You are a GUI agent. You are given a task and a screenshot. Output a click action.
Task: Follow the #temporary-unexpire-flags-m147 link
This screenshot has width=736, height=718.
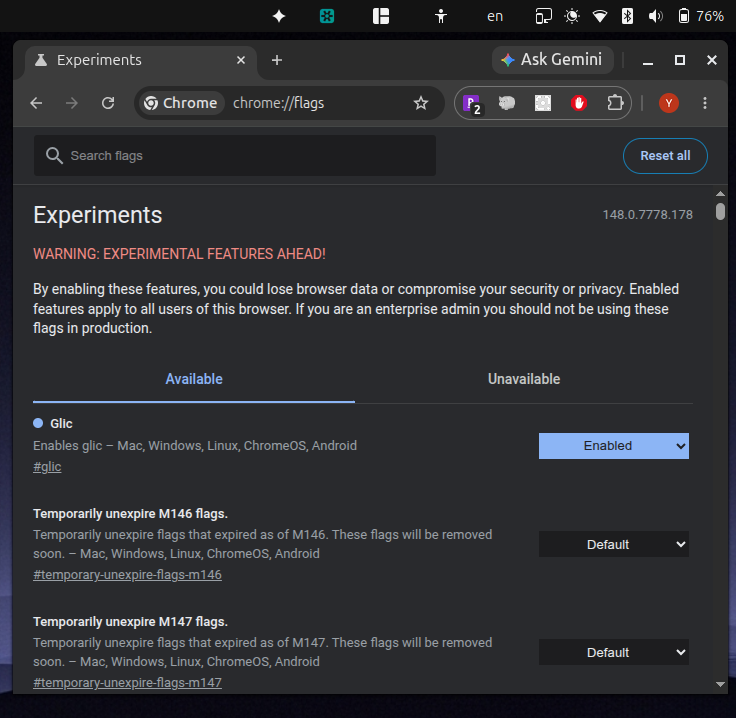tap(127, 683)
